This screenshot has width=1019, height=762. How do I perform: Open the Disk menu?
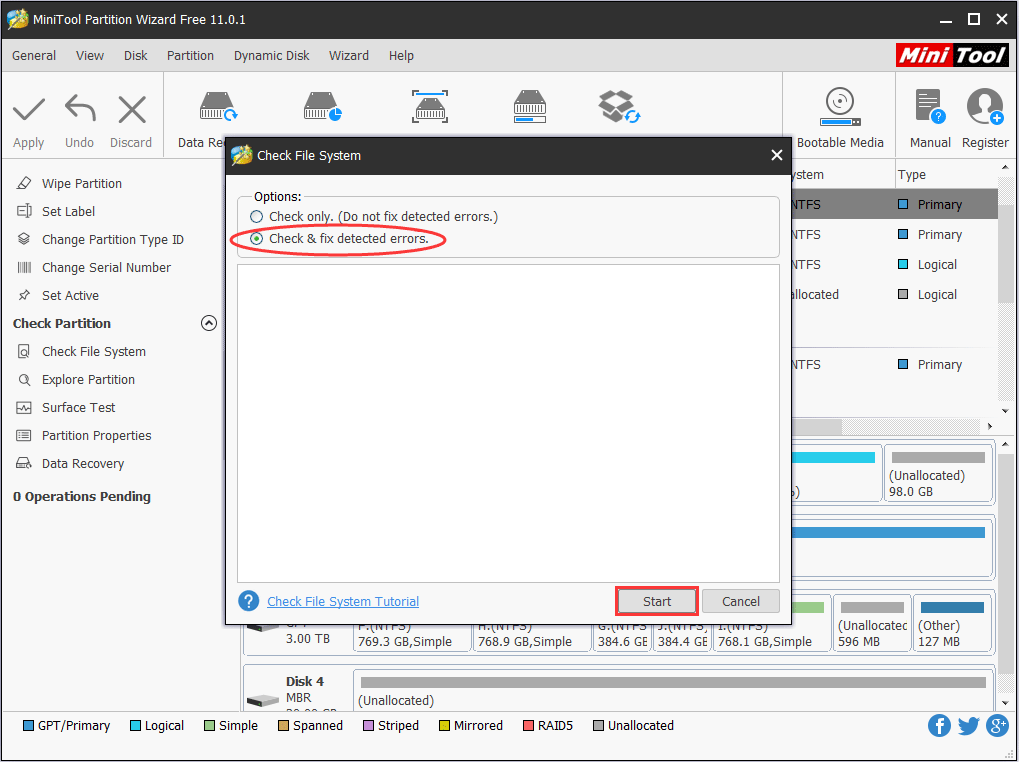(x=136, y=56)
